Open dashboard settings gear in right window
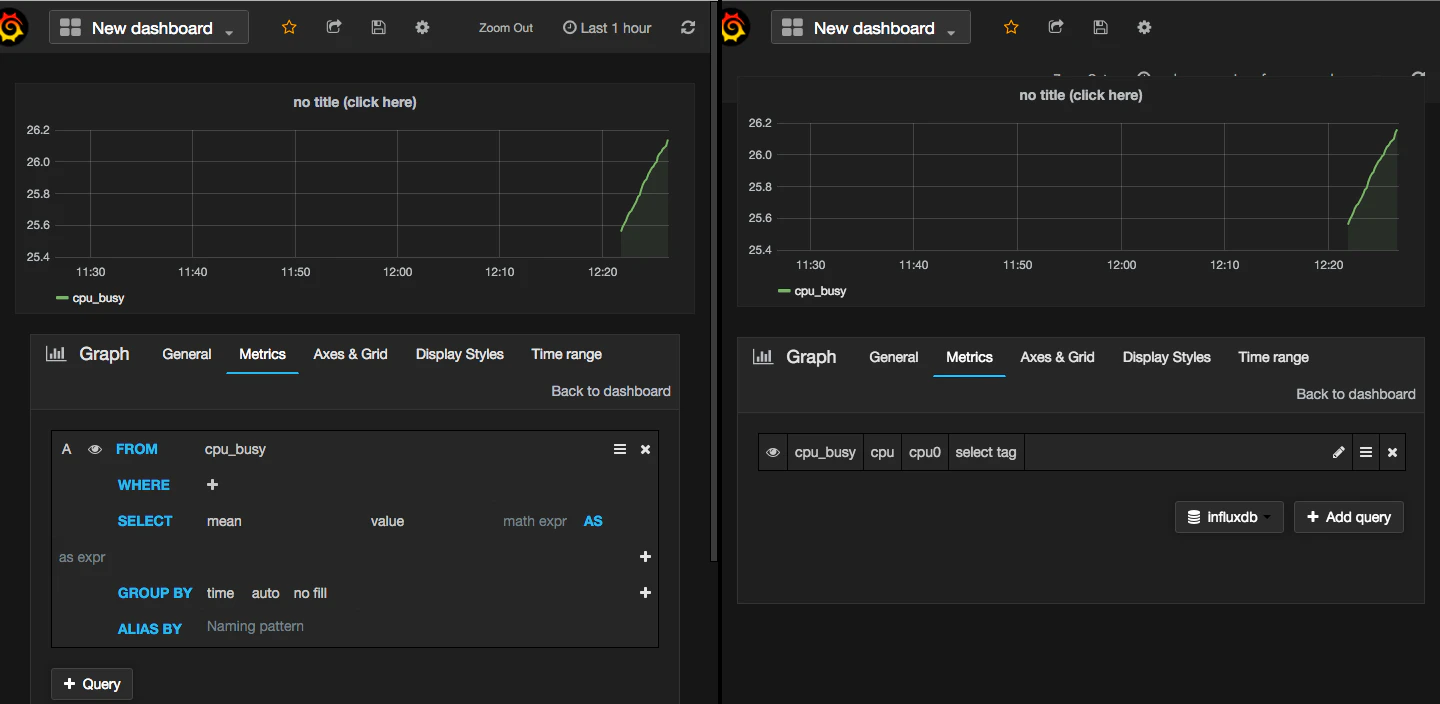 point(1144,28)
